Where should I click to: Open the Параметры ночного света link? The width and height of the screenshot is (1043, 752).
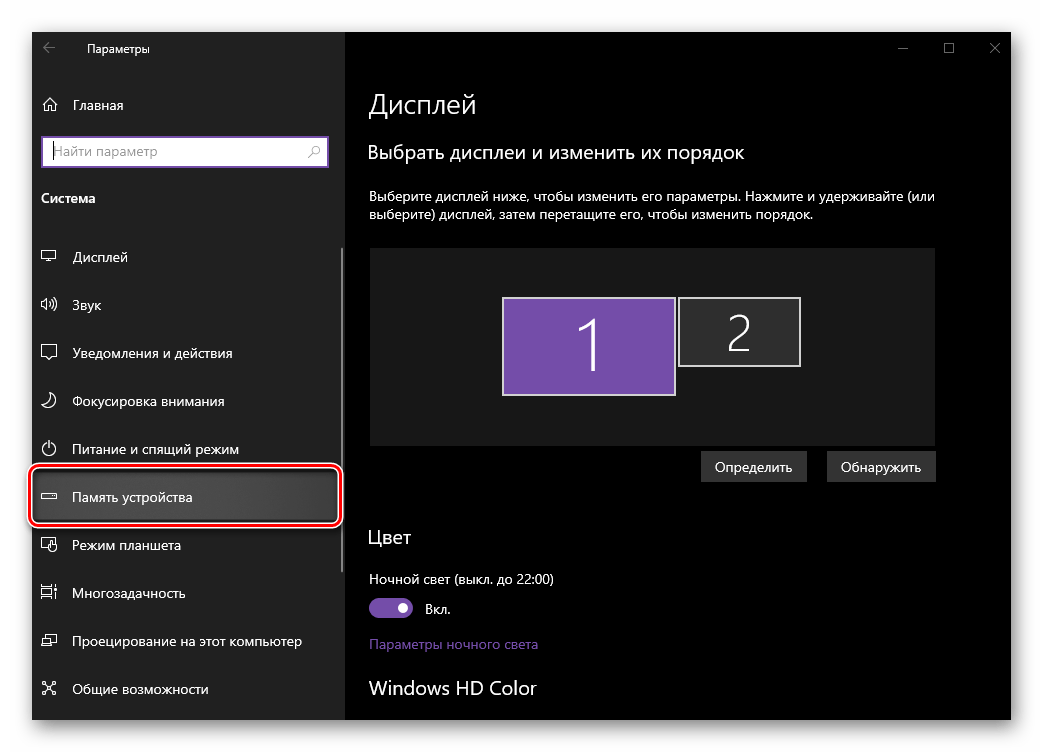coord(453,645)
